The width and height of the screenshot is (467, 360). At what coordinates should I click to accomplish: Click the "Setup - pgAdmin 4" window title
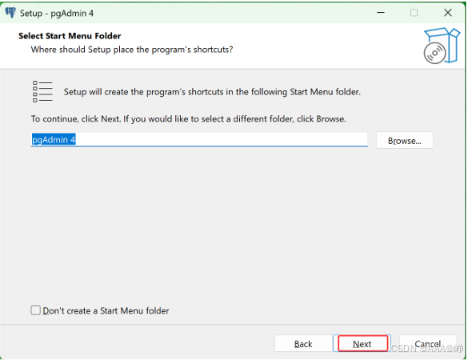pos(56,13)
